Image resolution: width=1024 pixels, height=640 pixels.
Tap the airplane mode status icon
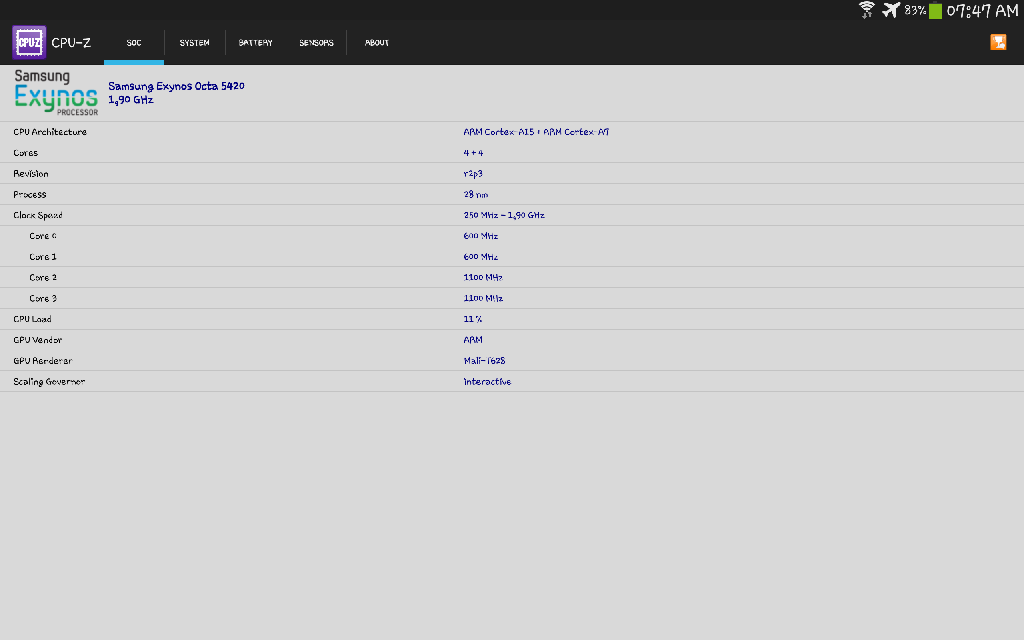click(890, 10)
